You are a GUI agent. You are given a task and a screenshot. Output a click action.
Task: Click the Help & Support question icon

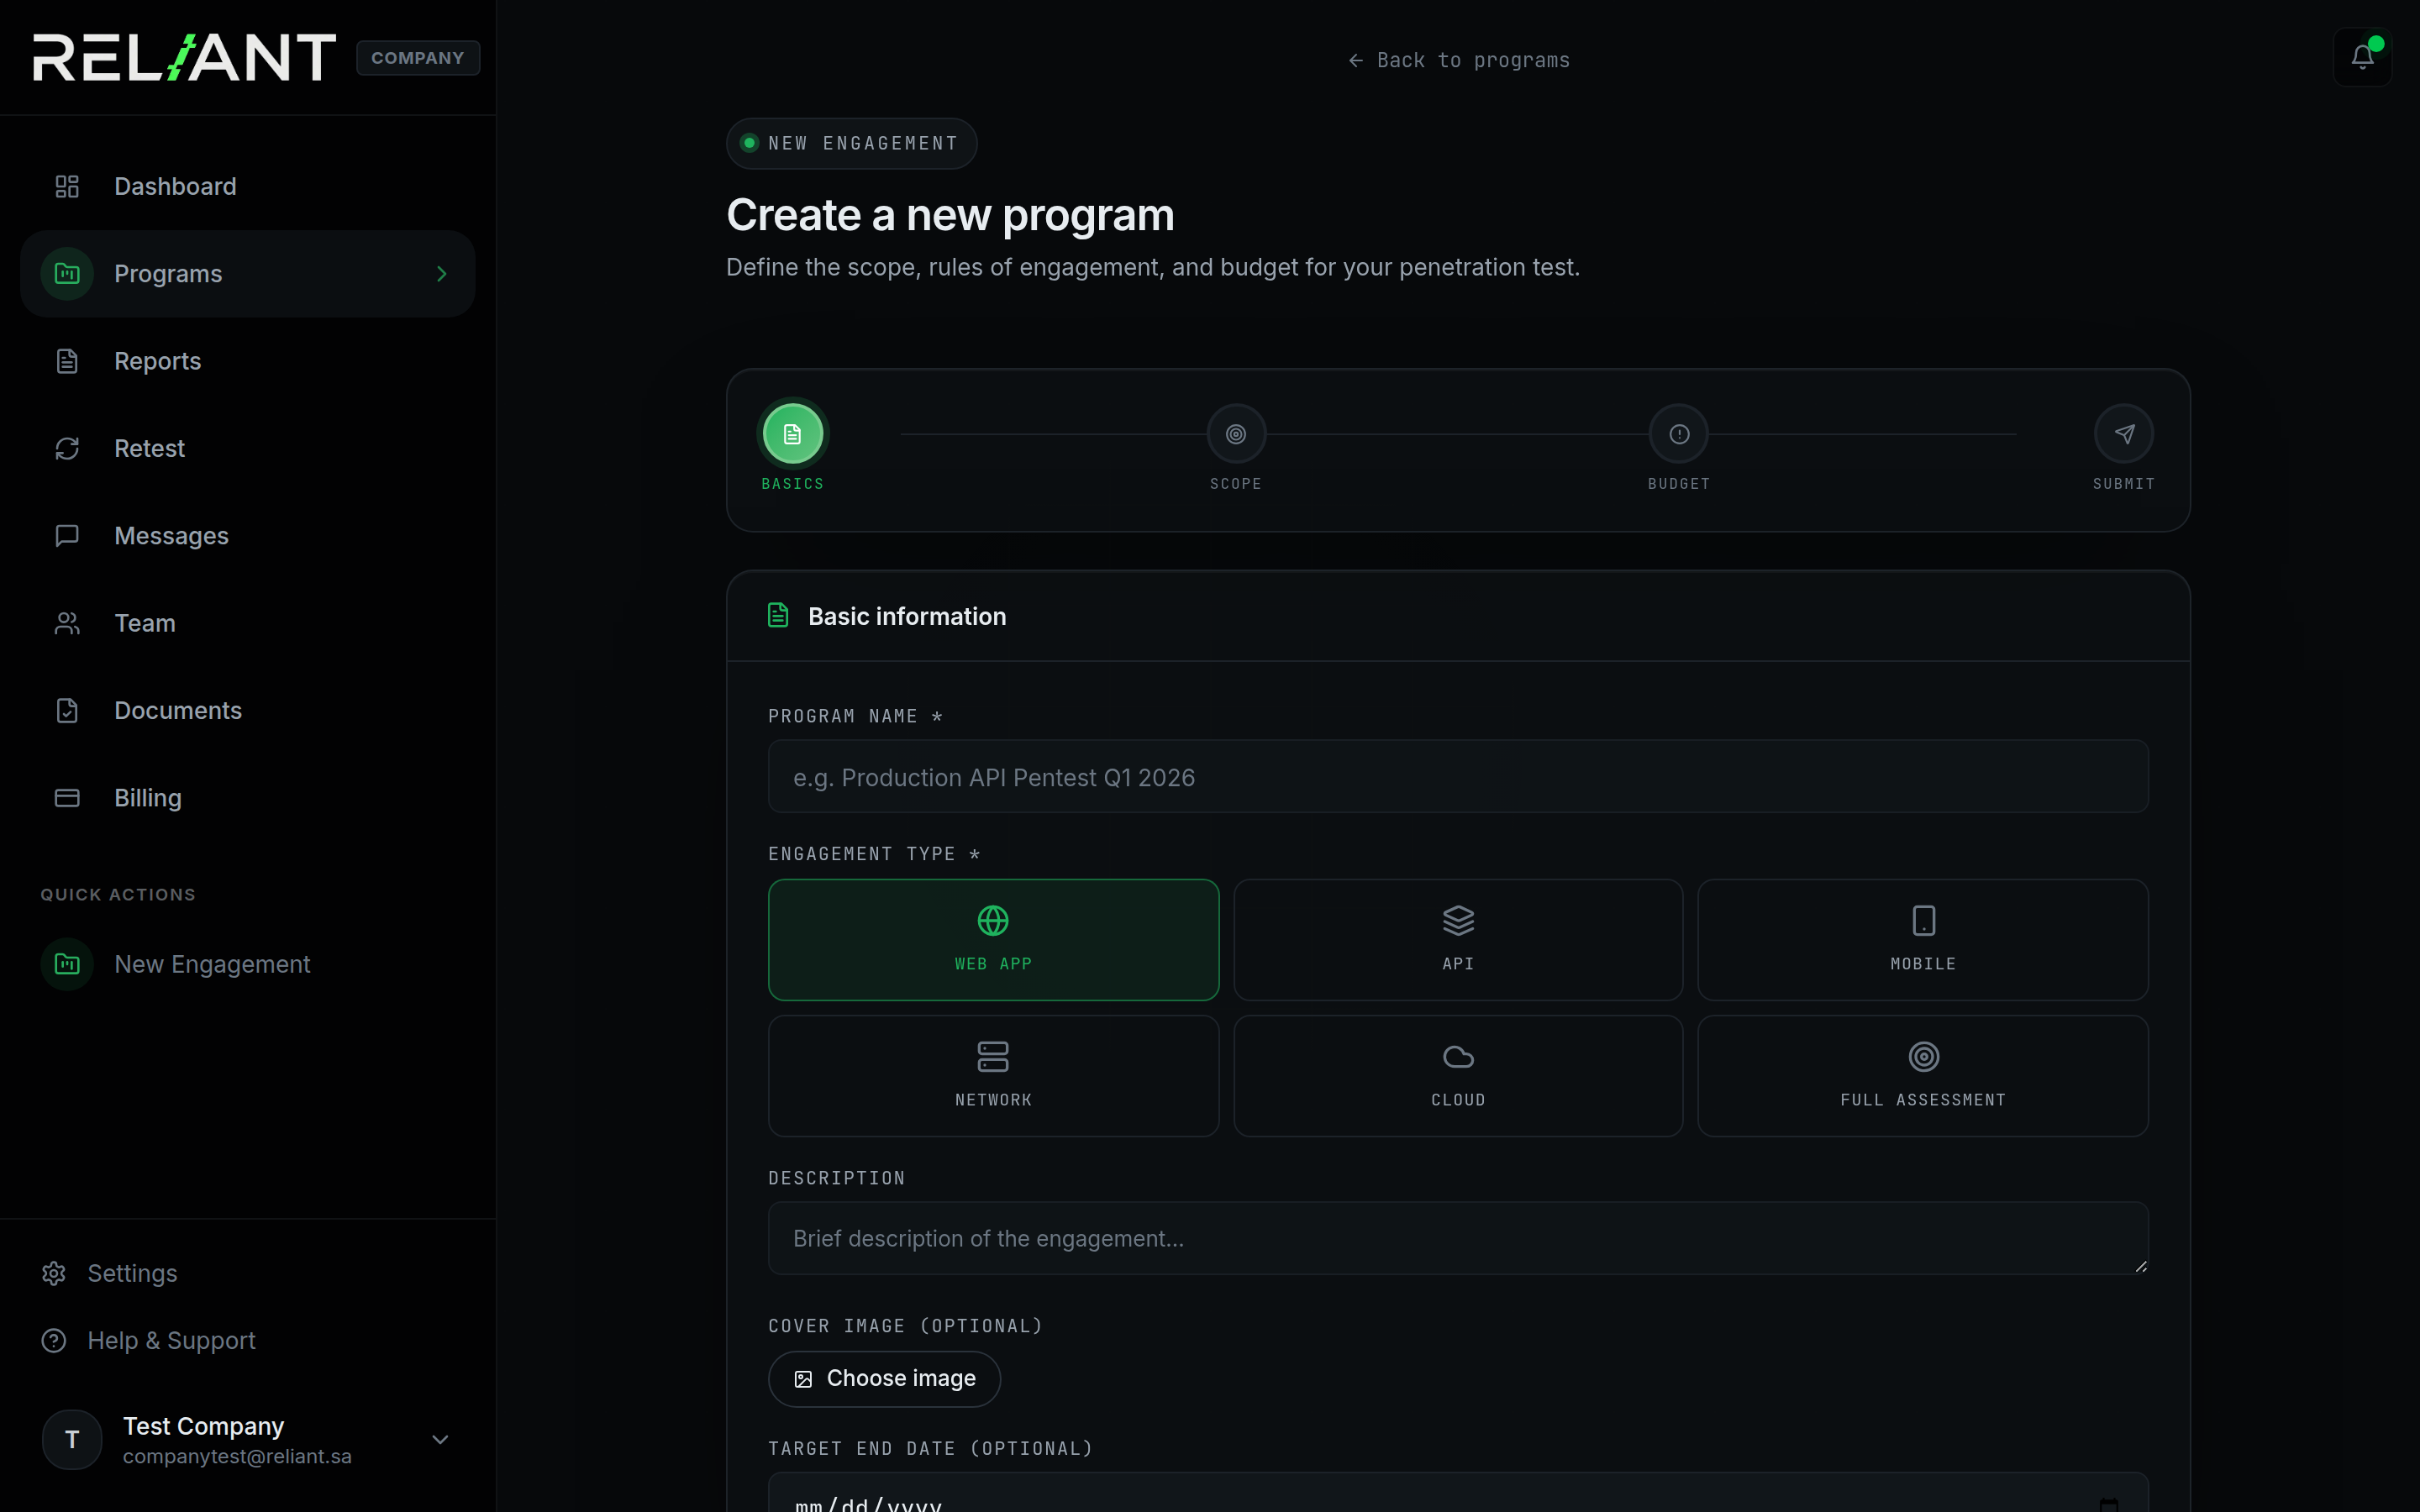coord(54,1340)
